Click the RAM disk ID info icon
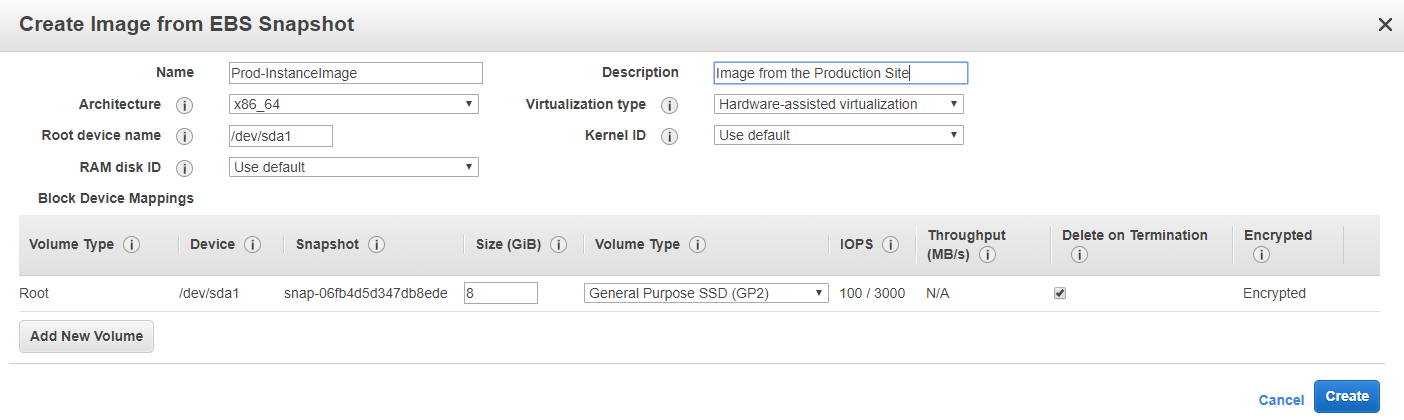 [x=184, y=168]
